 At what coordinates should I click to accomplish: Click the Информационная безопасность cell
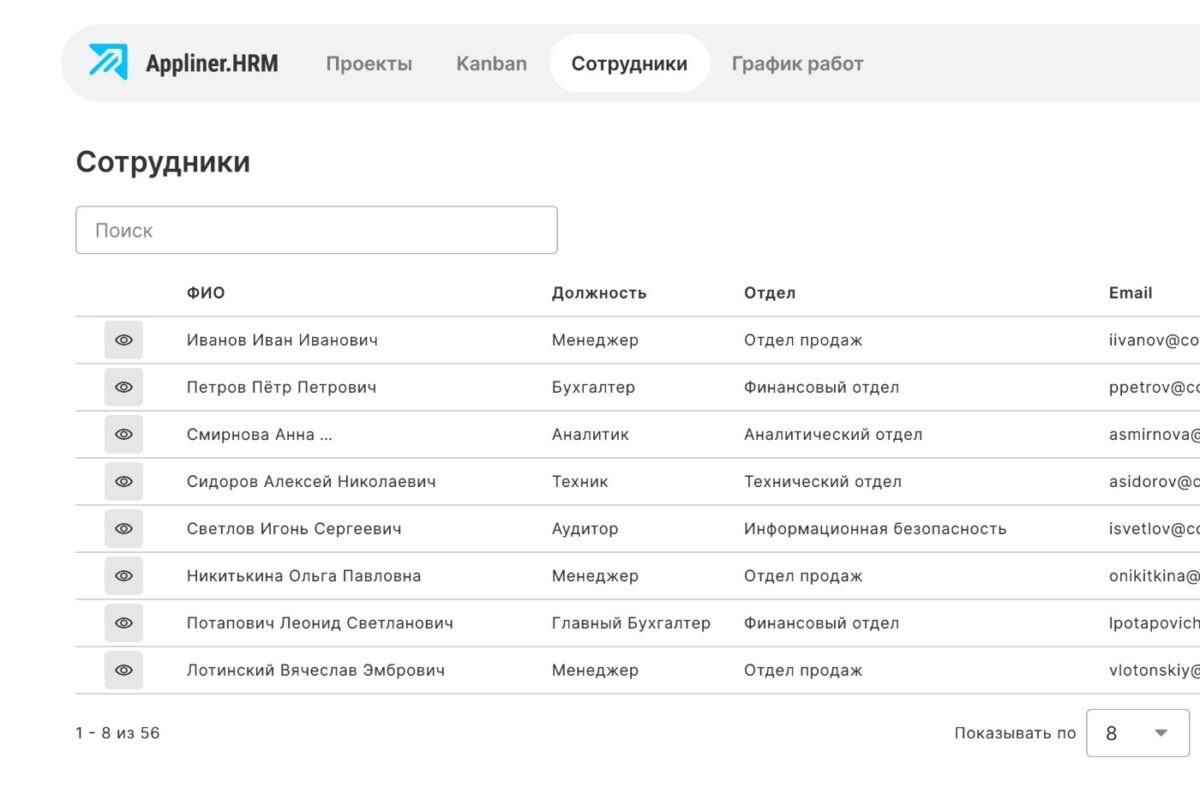point(875,528)
